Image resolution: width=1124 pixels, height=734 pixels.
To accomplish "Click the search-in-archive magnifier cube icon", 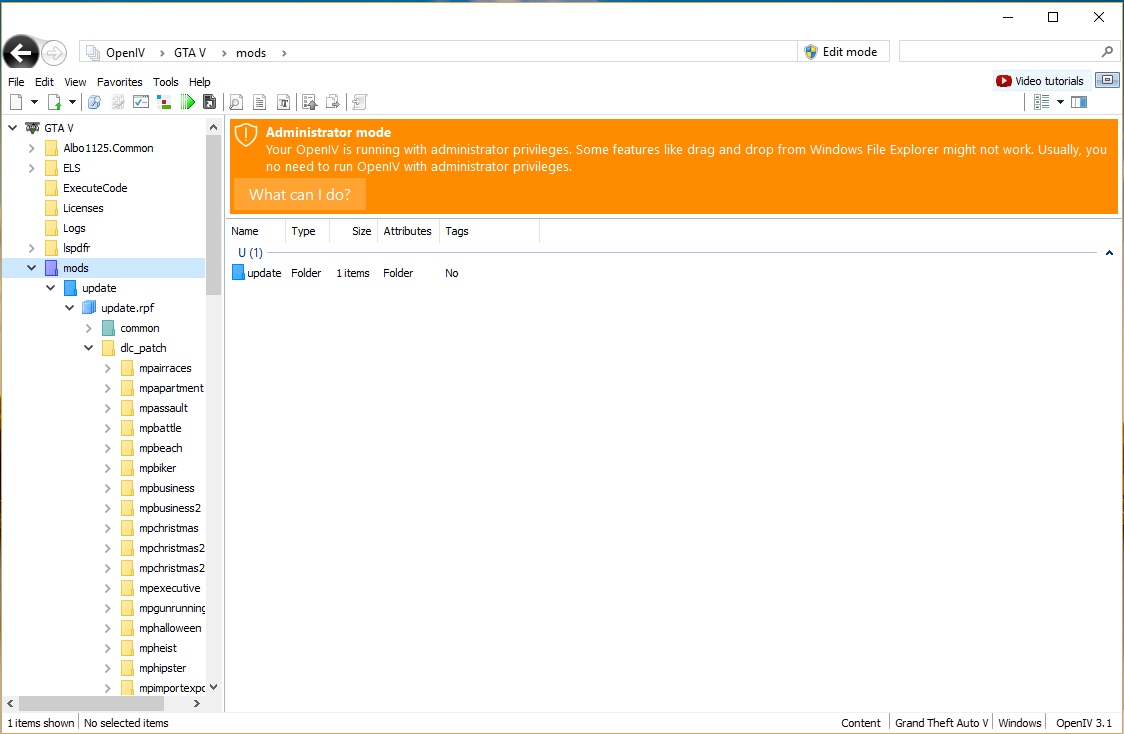I will [94, 103].
